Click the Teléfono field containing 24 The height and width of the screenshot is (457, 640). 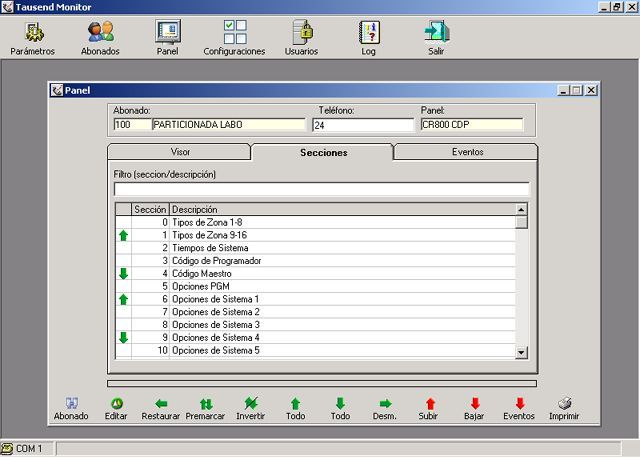(x=363, y=125)
